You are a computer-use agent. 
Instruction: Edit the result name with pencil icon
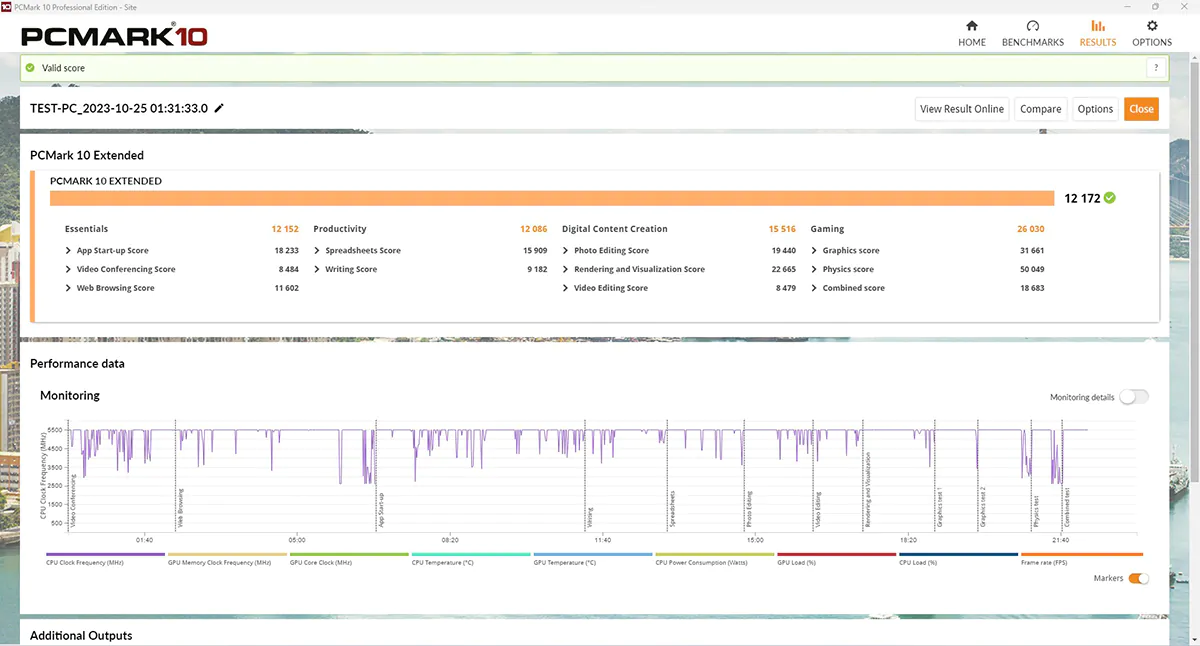point(219,108)
